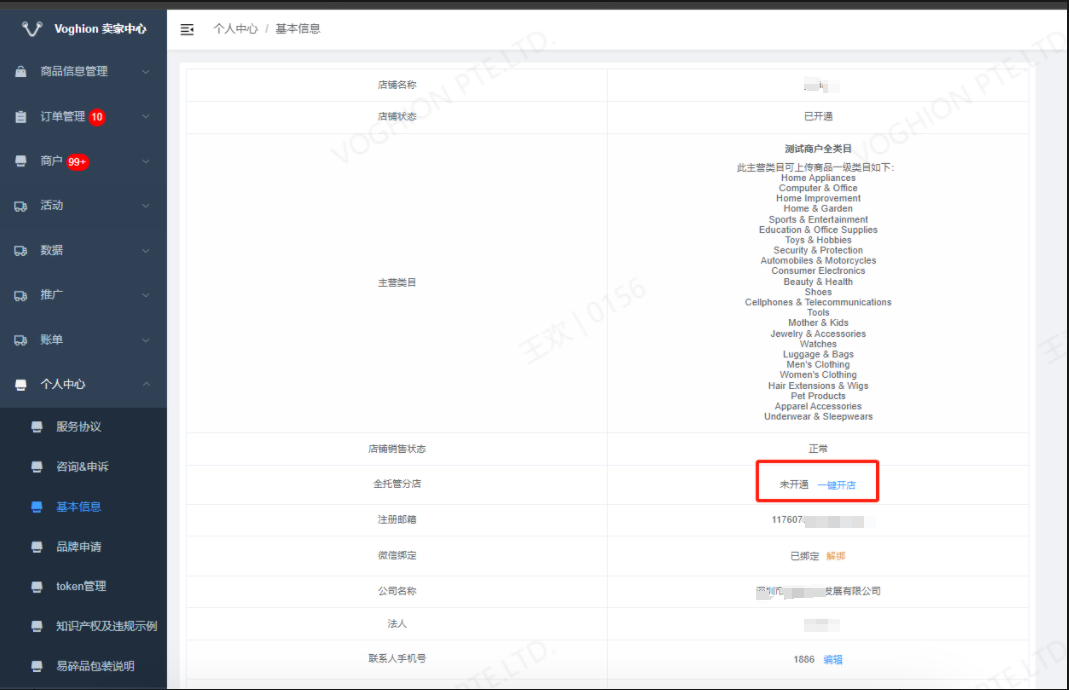
Task: Click the Voghion logo icon
Action: tap(32, 29)
